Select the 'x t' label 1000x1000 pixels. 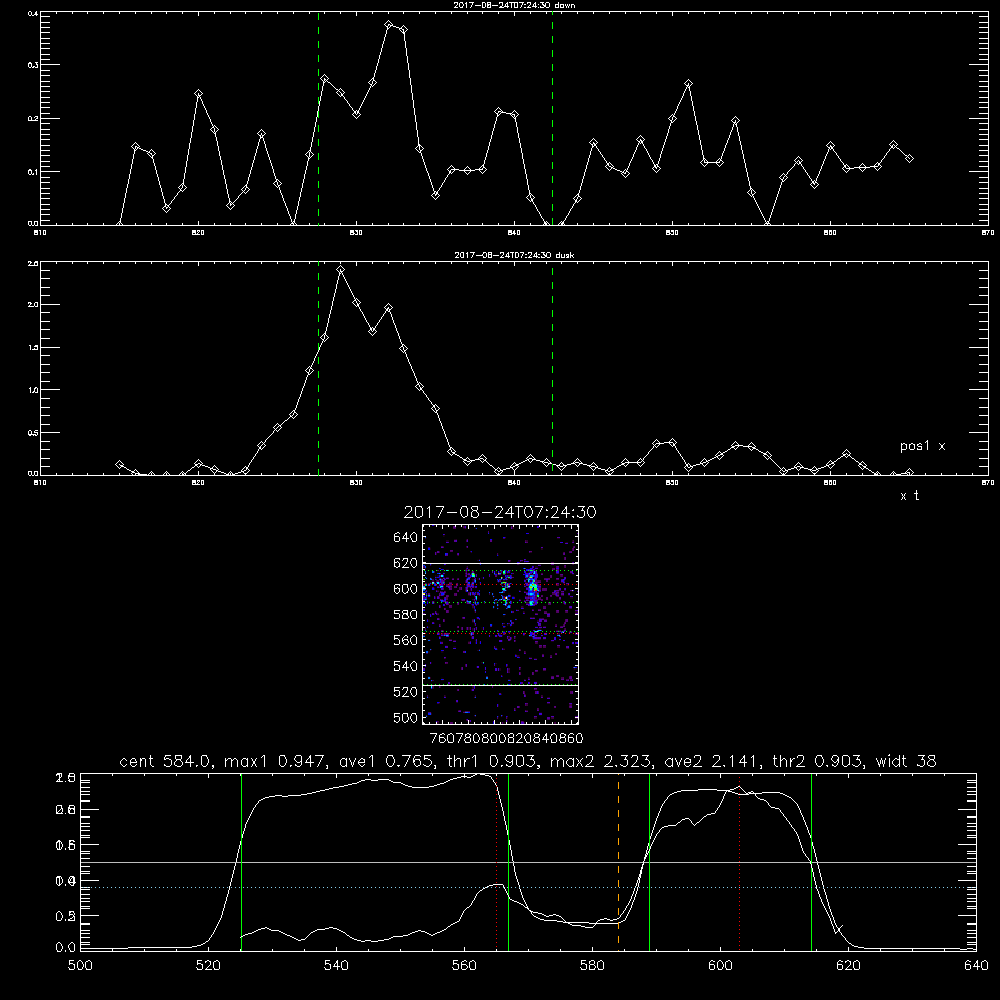click(x=909, y=496)
